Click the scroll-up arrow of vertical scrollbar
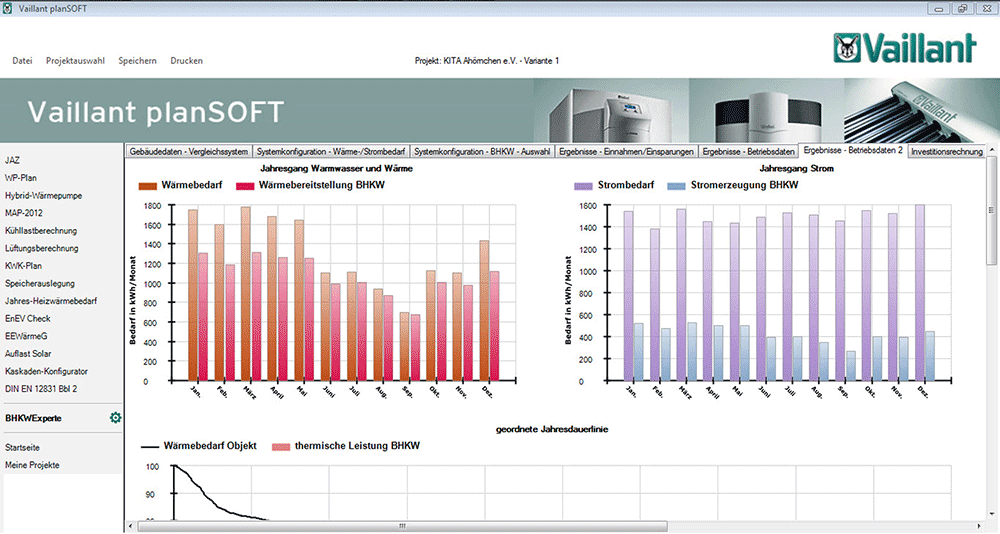The image size is (1000, 534). tap(990, 149)
